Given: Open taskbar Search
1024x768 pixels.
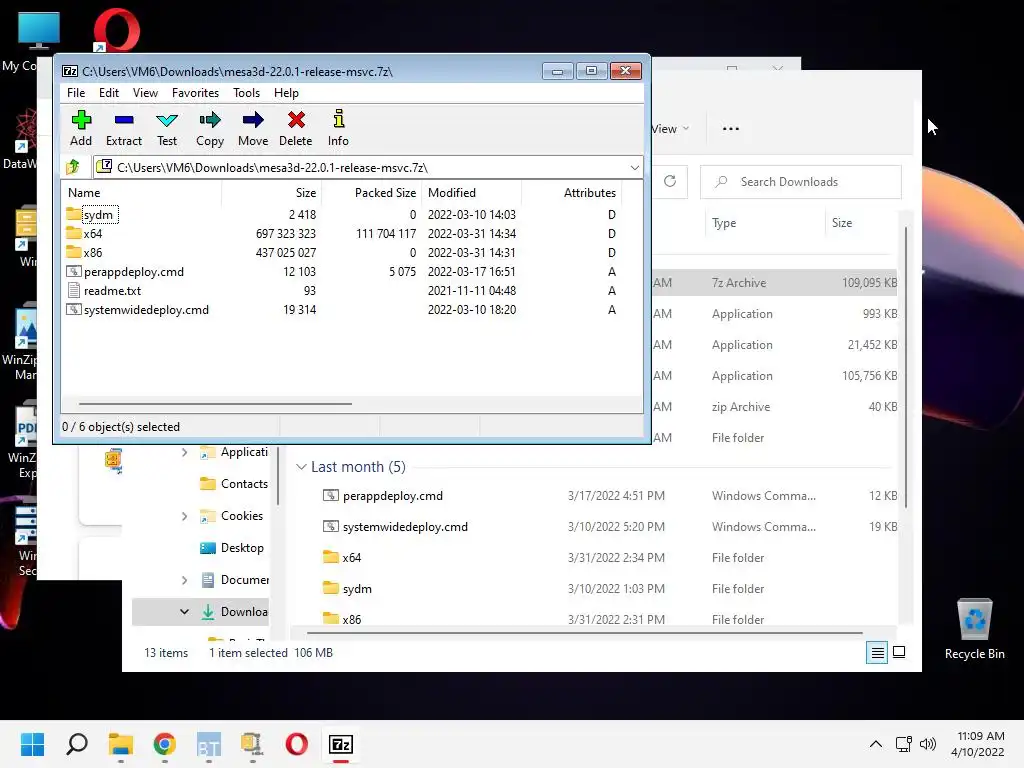Looking at the screenshot, I should pyautogui.click(x=77, y=744).
